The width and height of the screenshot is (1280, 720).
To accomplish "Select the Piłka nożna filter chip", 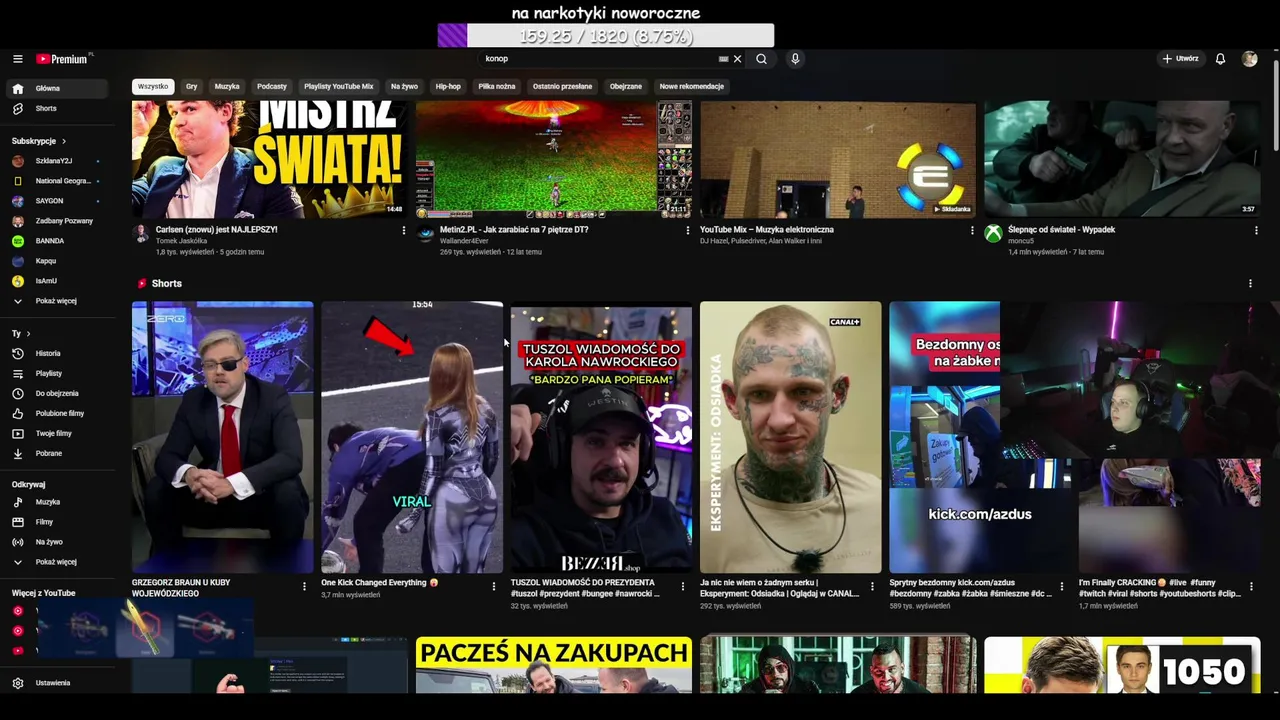I will pos(497,86).
